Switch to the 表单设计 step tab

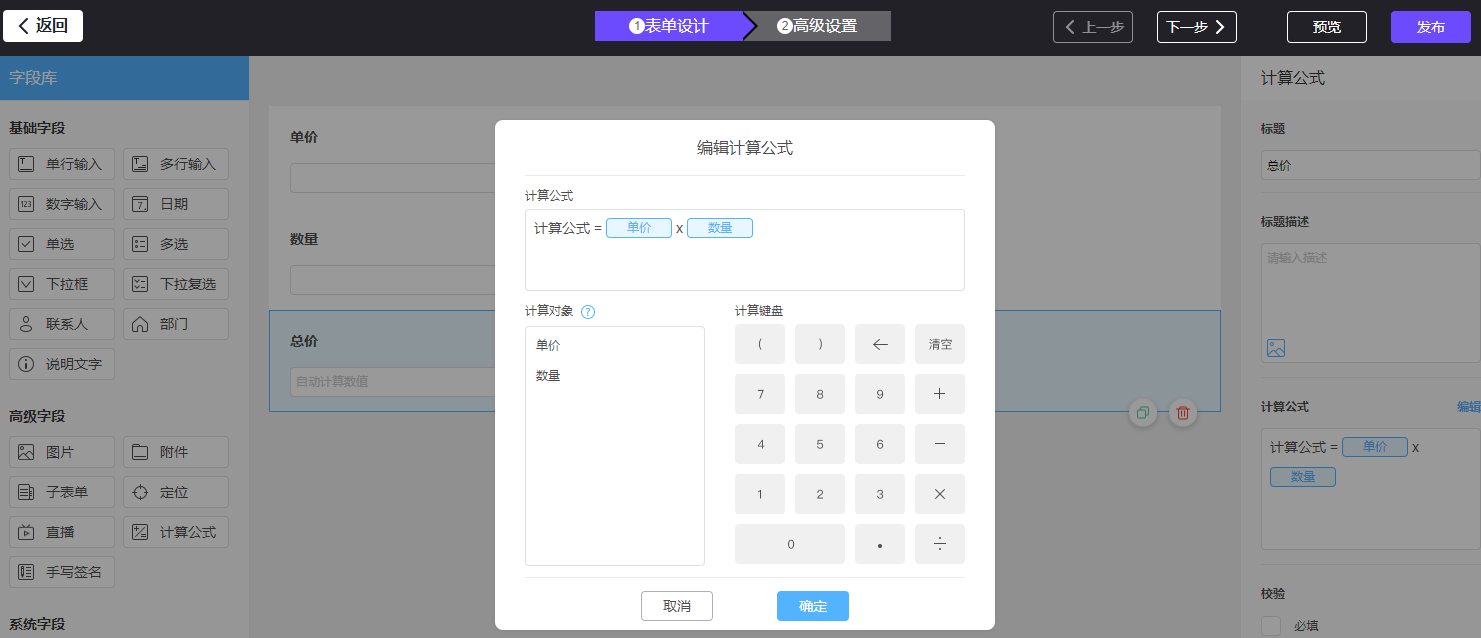click(668, 27)
